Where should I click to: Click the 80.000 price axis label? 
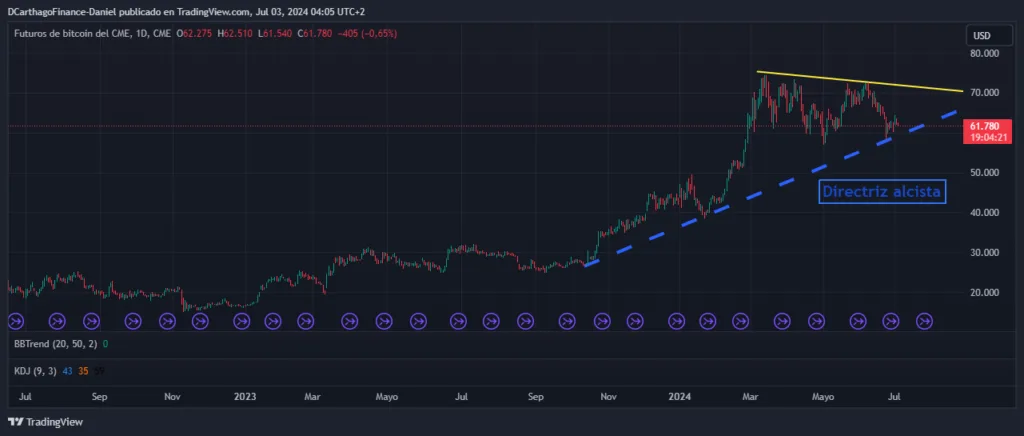click(985, 53)
